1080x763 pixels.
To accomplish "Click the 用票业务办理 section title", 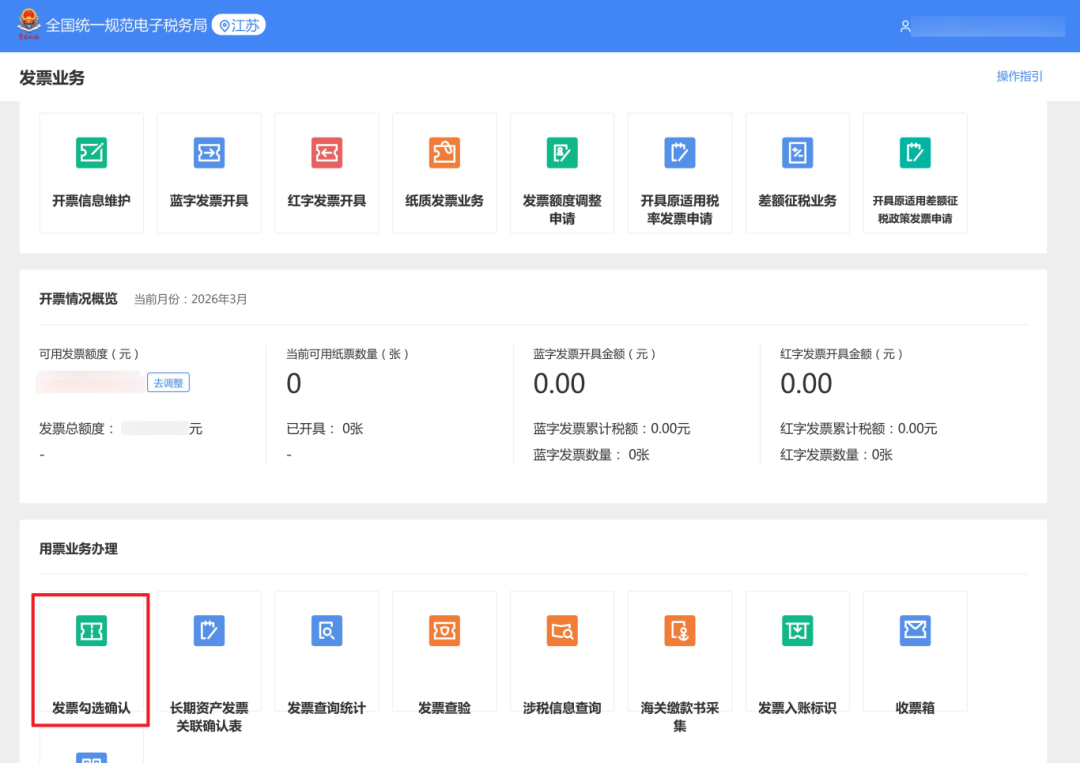I will pos(79,549).
